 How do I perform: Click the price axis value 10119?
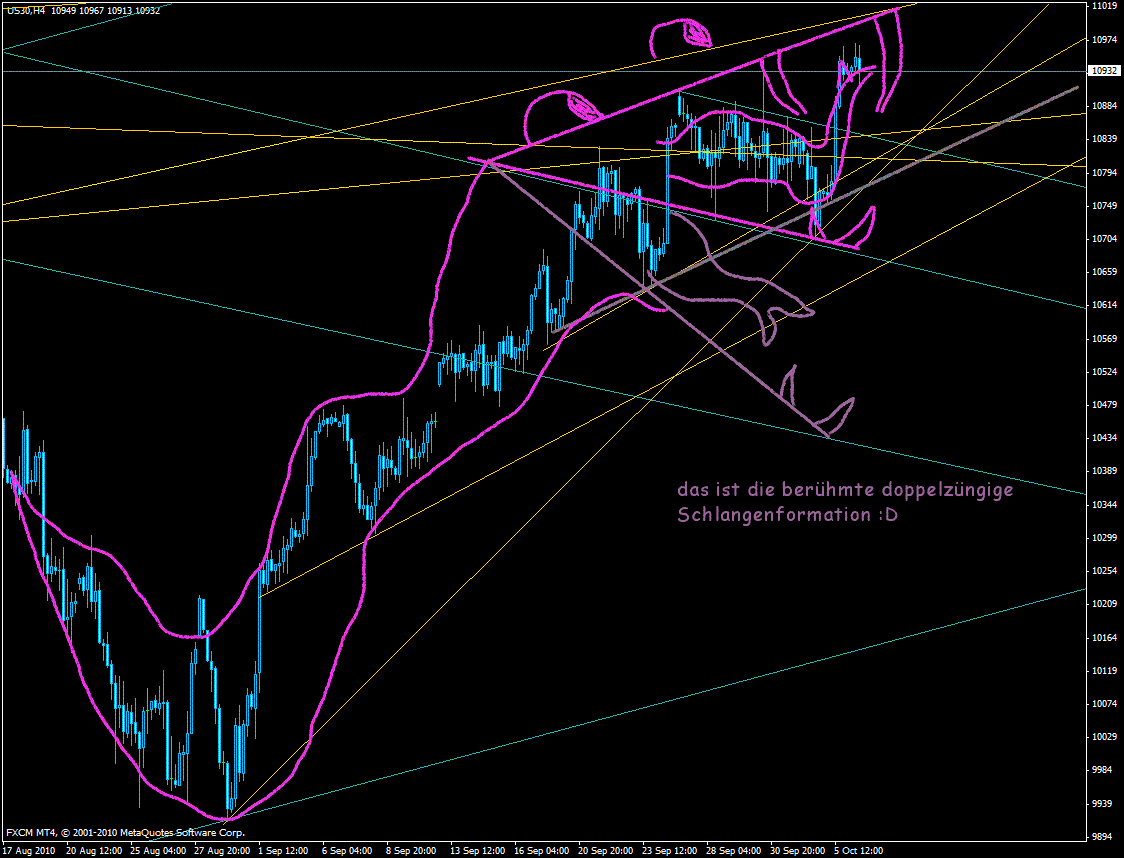click(1105, 670)
